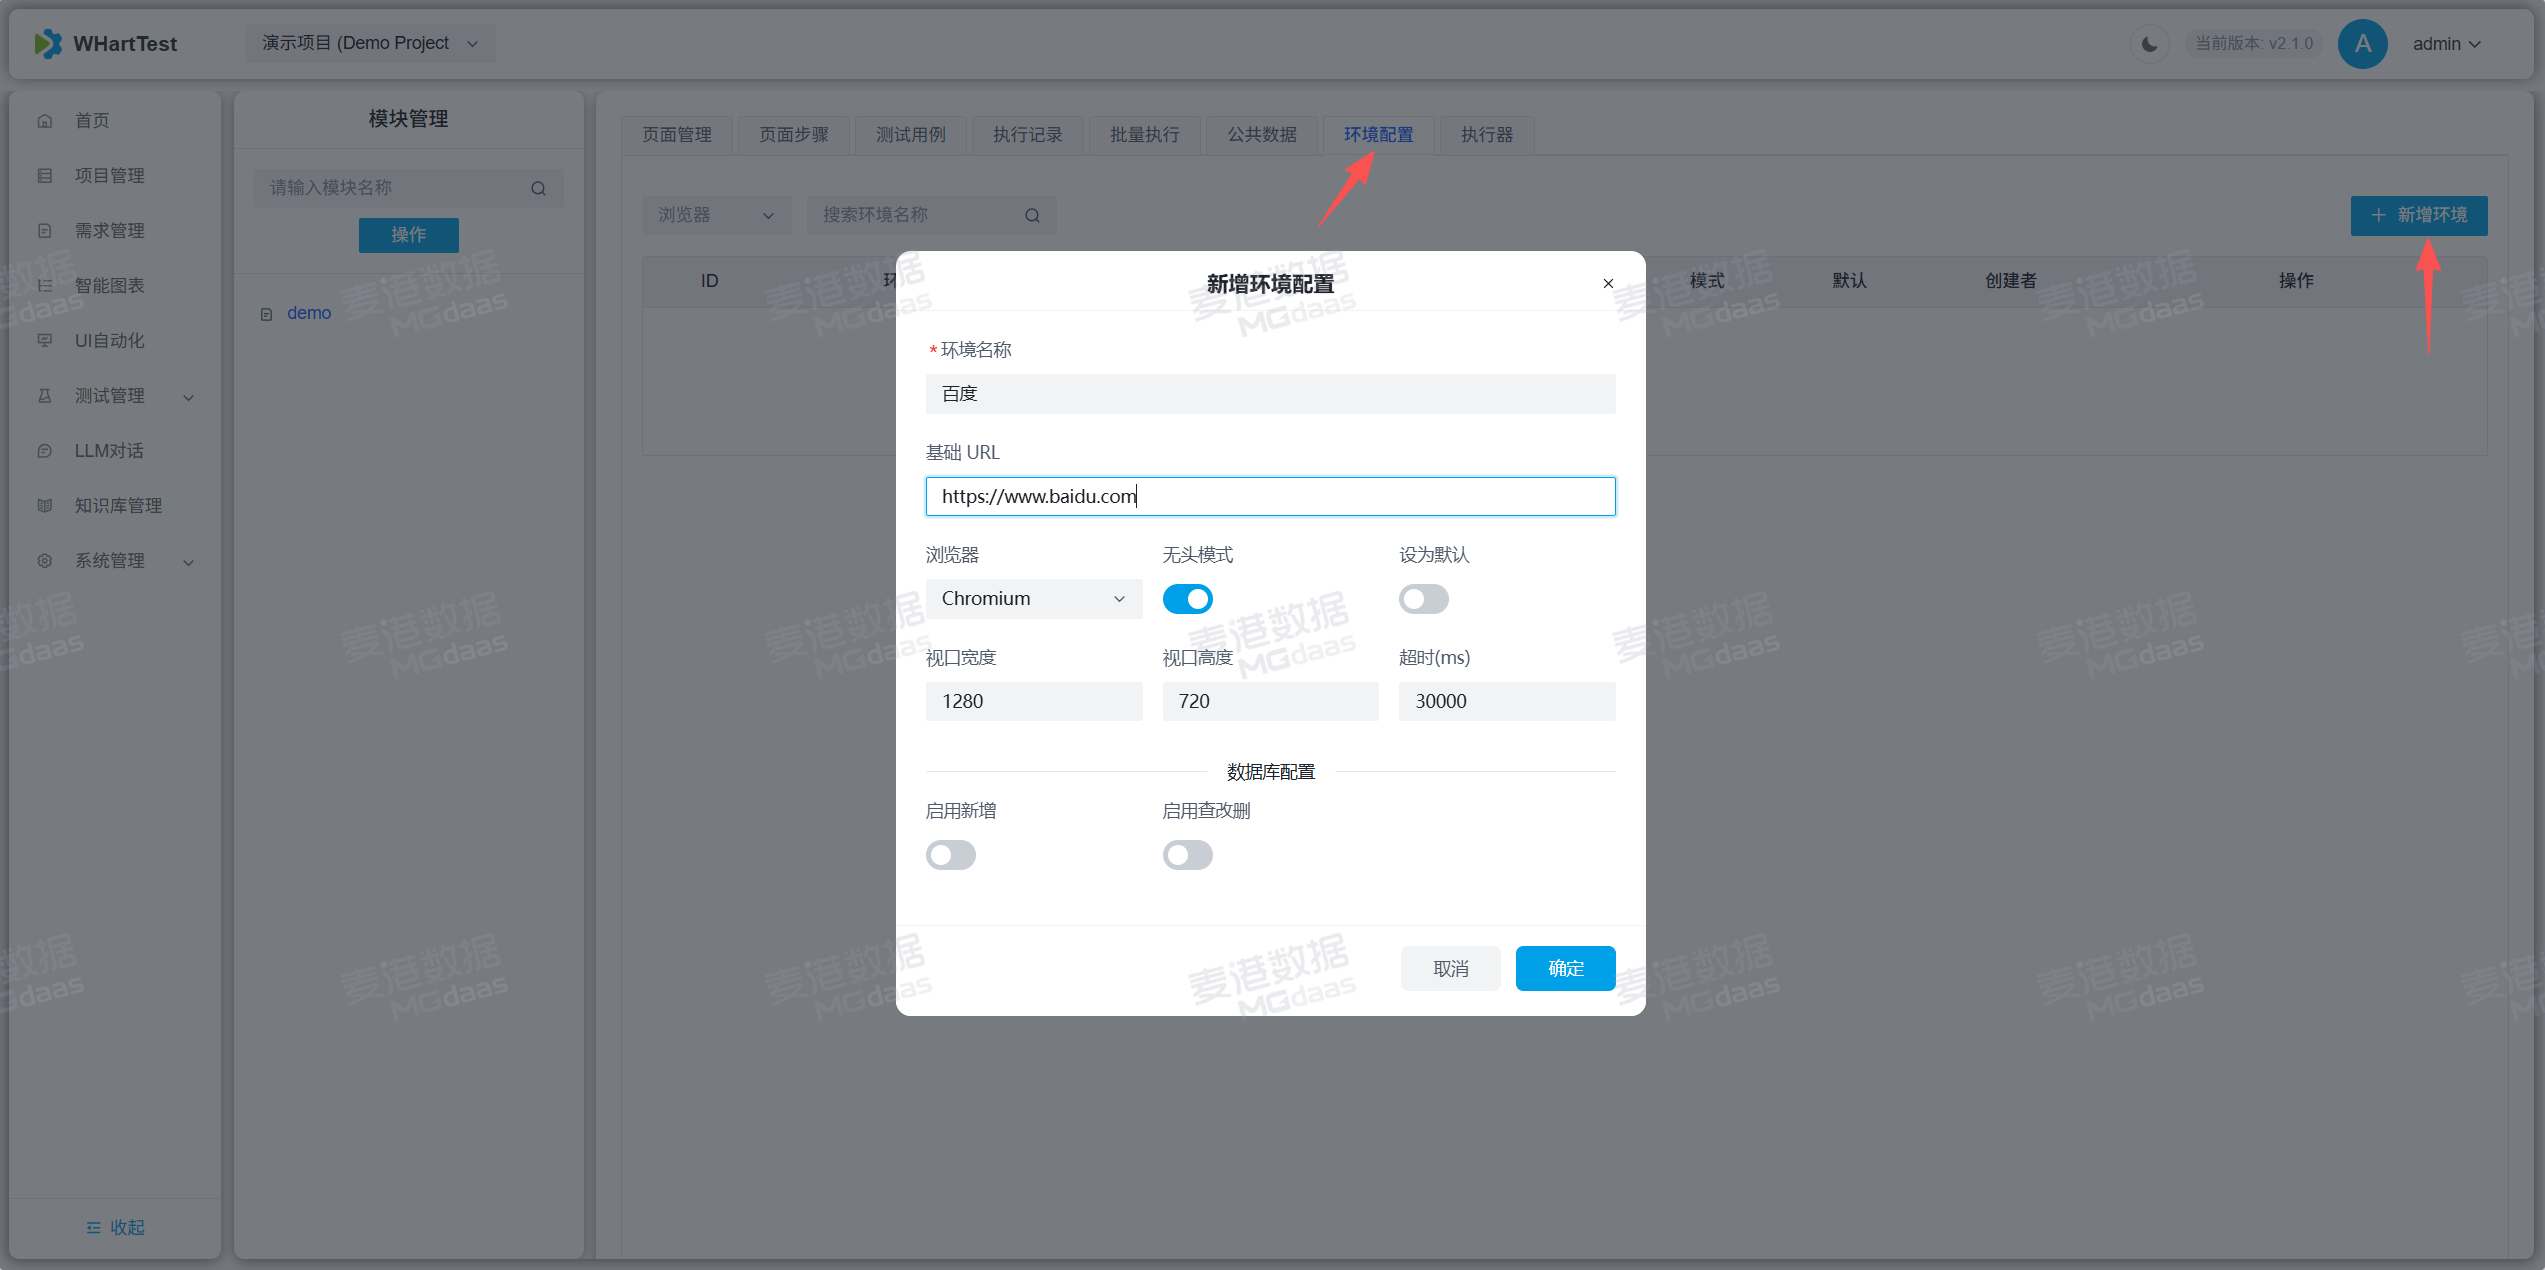The image size is (2545, 1270).
Task: Click the home icon beside 首页
Action: click(45, 121)
